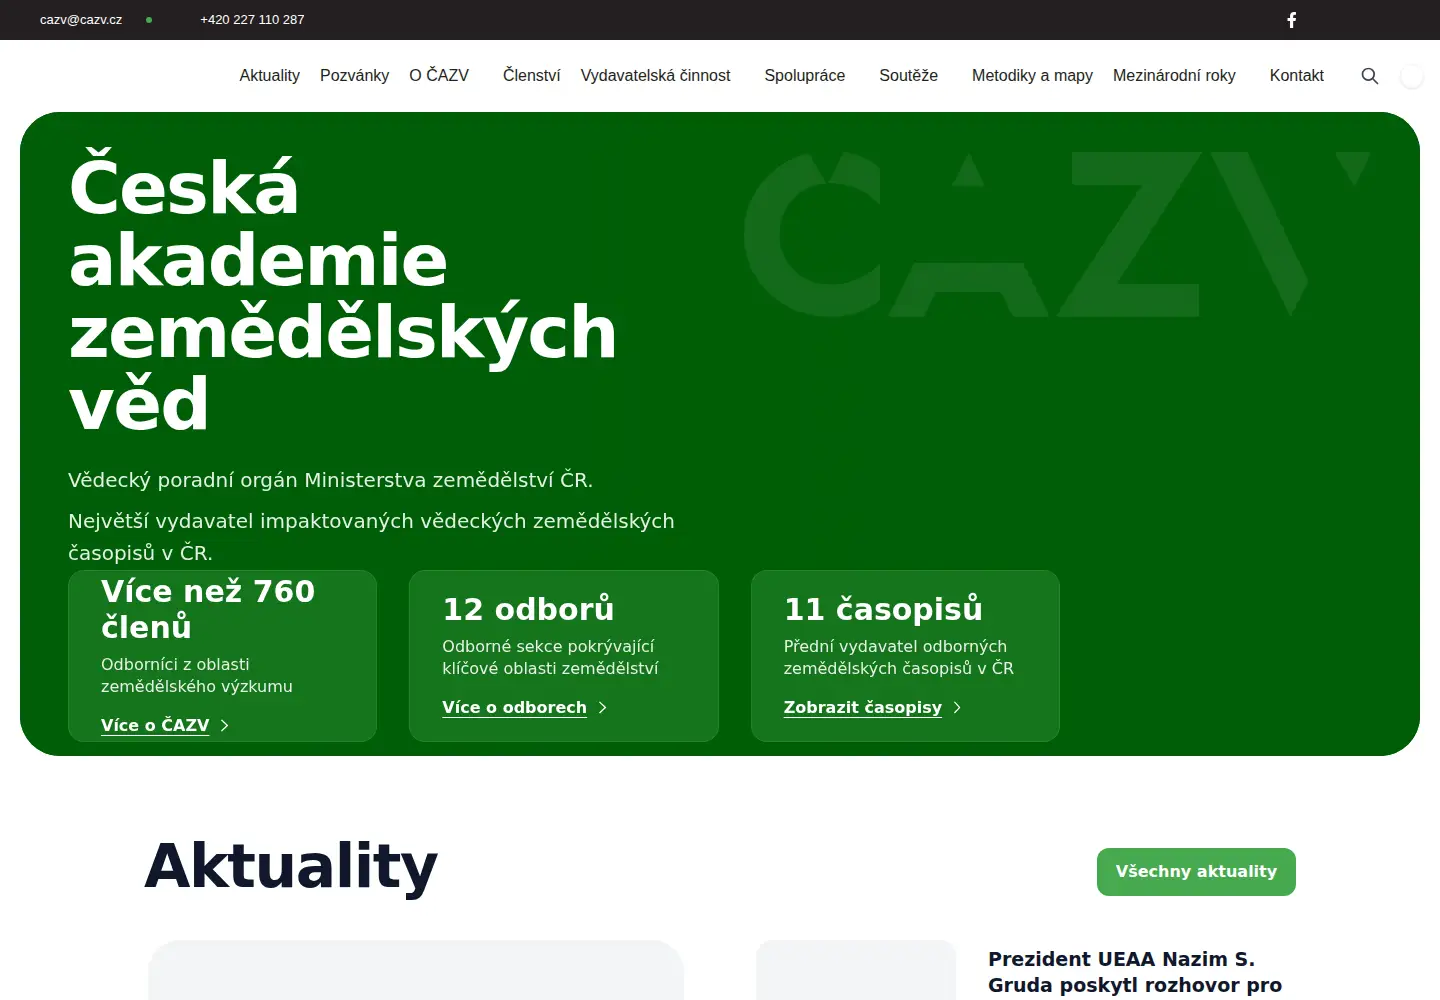Click the Největší vydavatel impaktovaných vědeckých časopisů text

(x=371, y=537)
